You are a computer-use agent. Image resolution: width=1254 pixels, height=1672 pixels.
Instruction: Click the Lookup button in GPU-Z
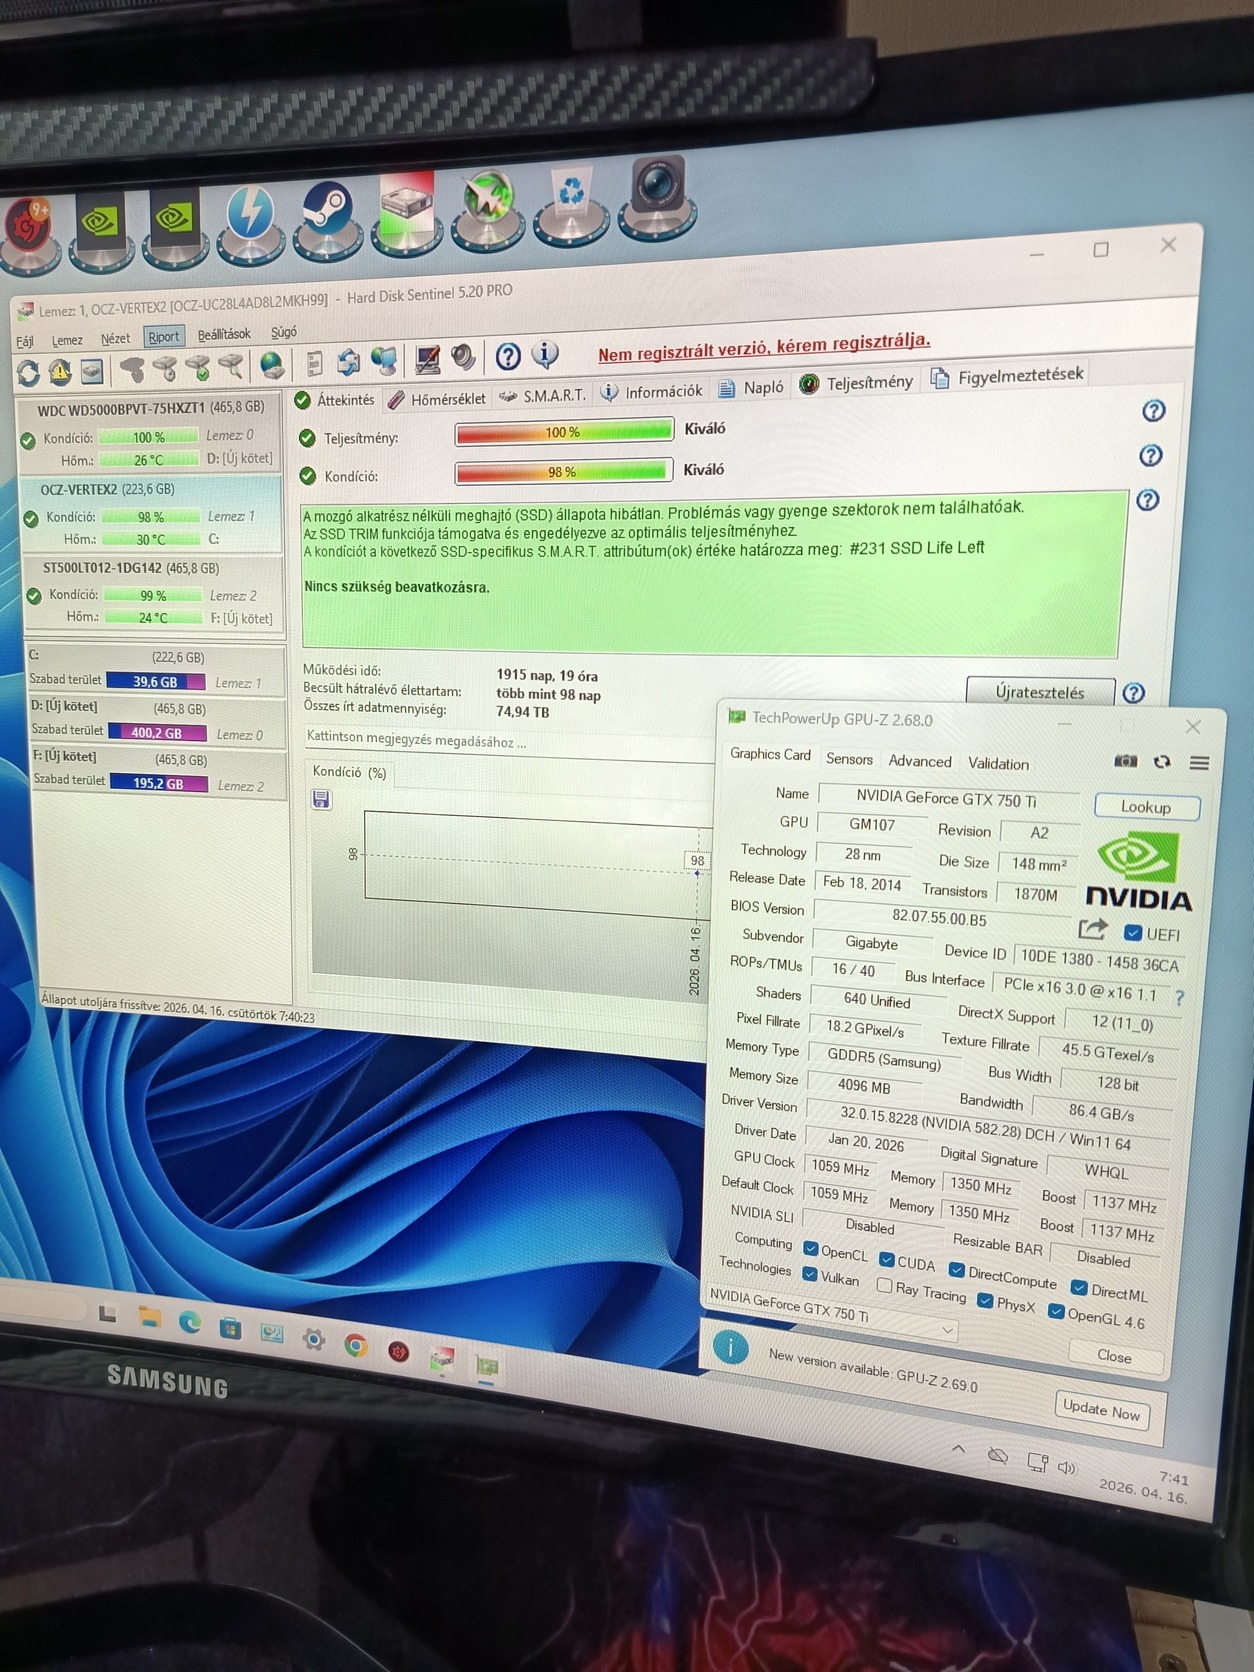click(1146, 807)
